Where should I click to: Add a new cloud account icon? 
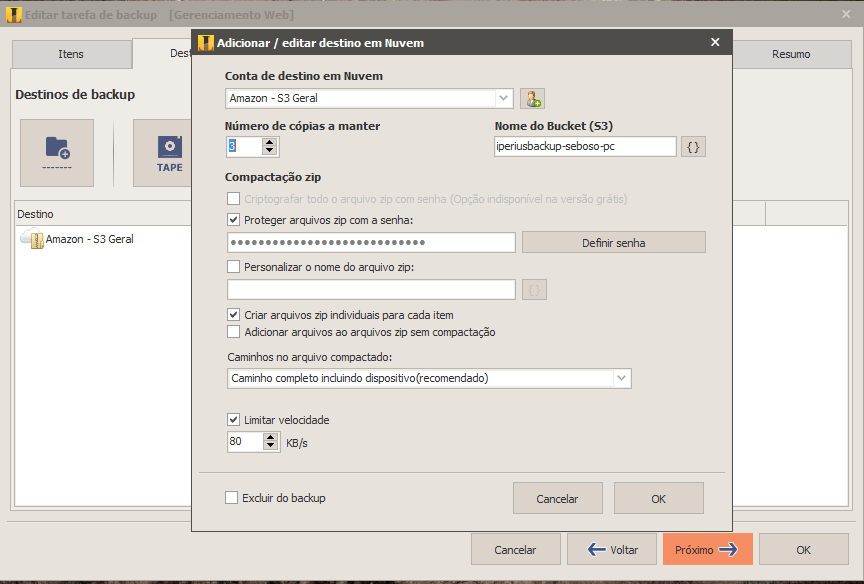tap(532, 99)
